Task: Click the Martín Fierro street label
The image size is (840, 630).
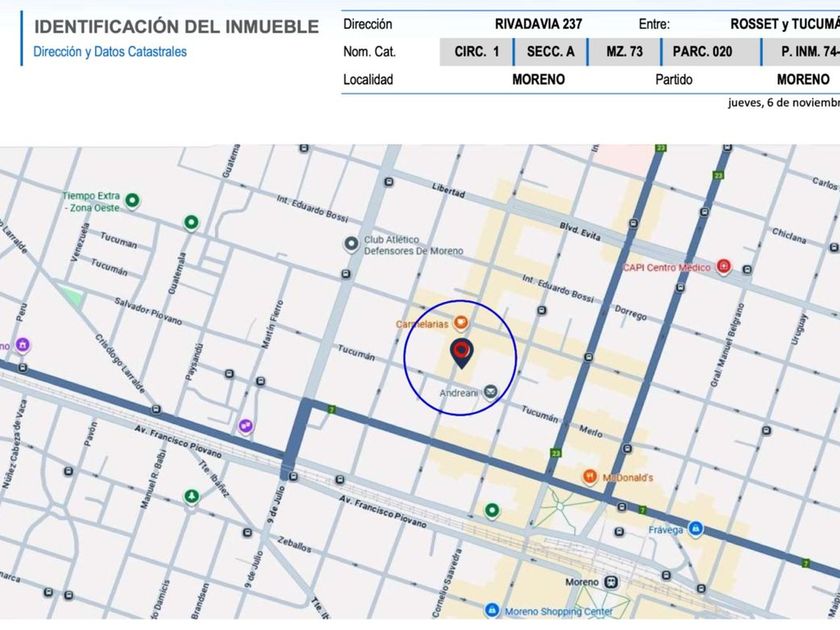Action: point(272,324)
